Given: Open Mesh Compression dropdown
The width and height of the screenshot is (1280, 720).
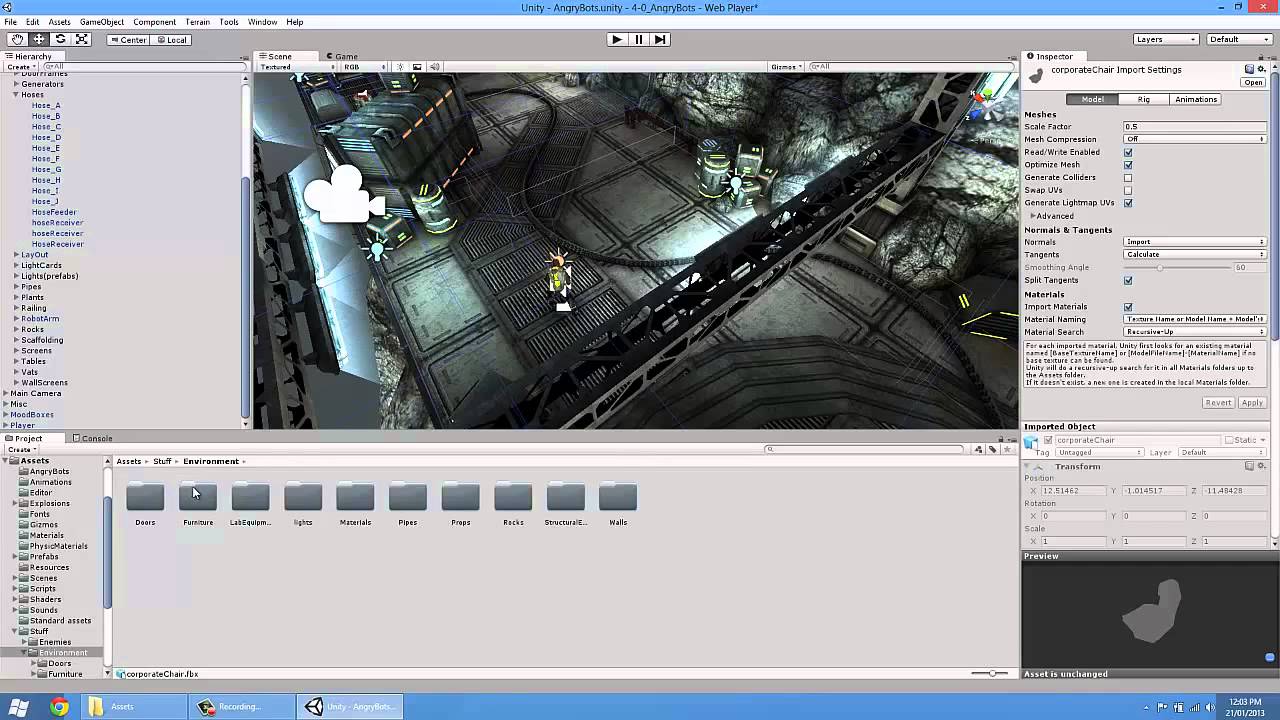Looking at the screenshot, I should point(1195,139).
